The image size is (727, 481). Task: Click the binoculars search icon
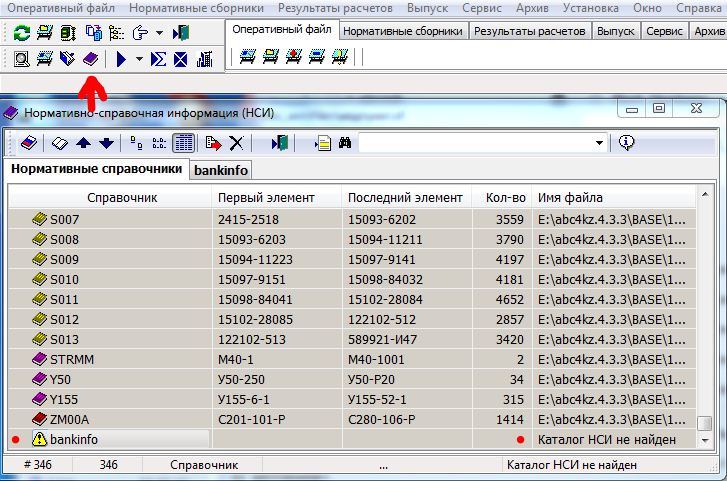pyautogui.click(x=344, y=143)
